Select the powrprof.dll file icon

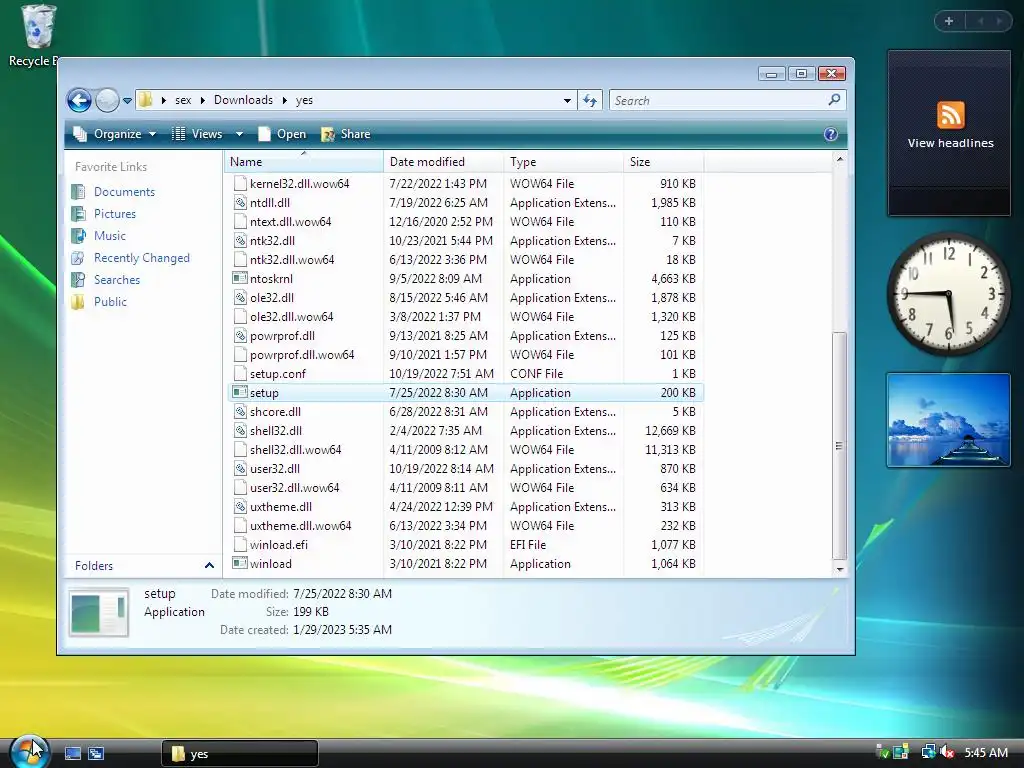click(240, 336)
